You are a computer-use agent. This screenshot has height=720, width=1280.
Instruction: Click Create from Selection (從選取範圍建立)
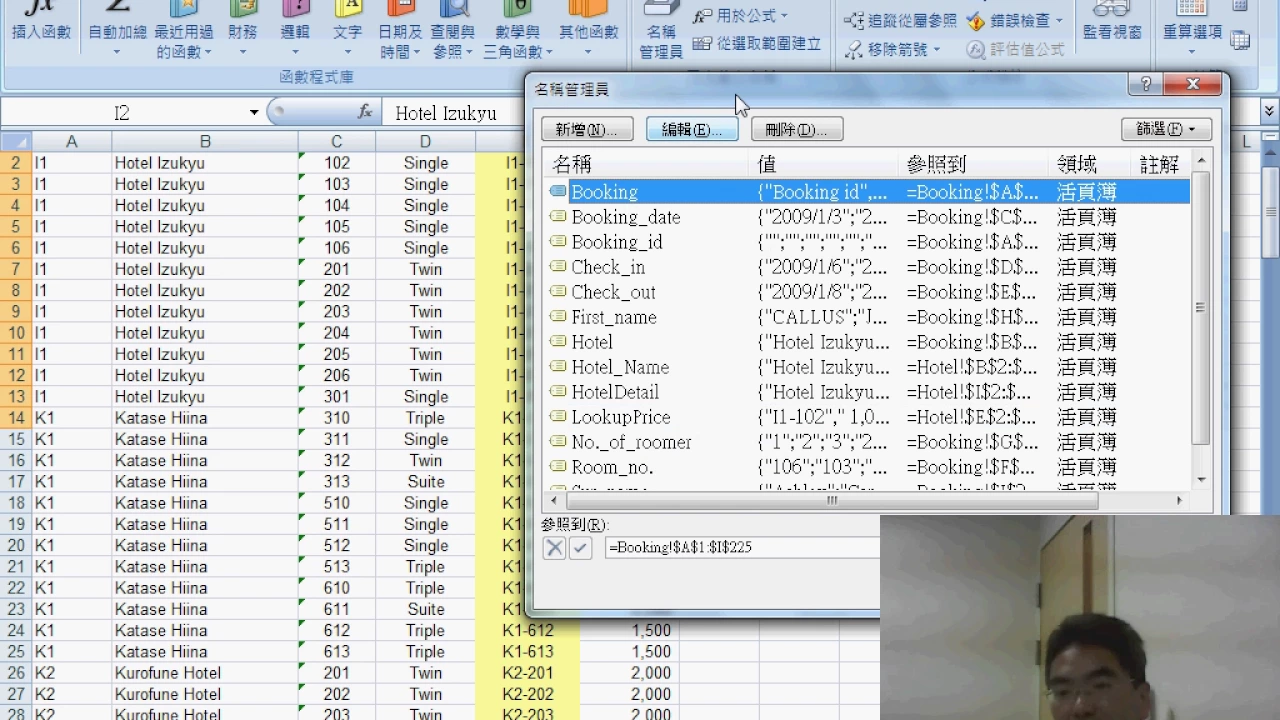[757, 44]
